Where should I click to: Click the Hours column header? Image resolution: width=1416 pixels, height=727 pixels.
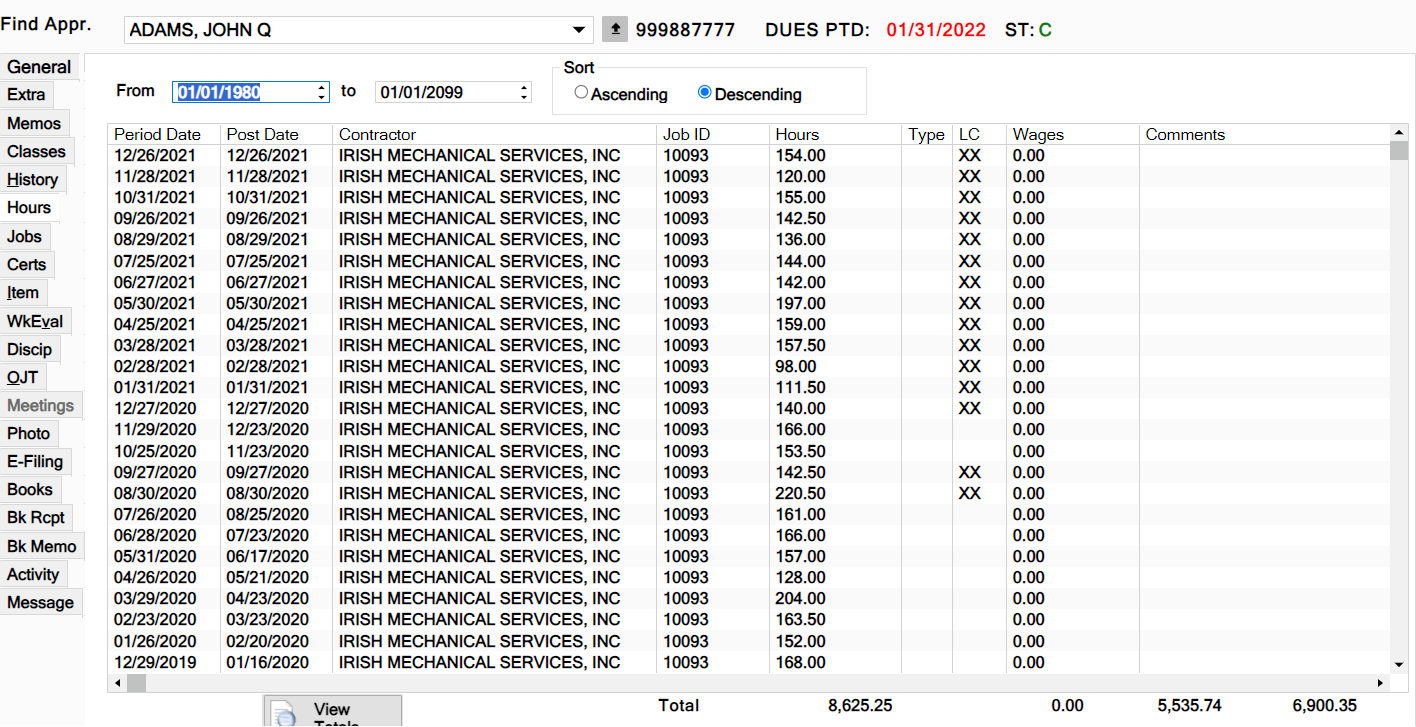tap(797, 134)
